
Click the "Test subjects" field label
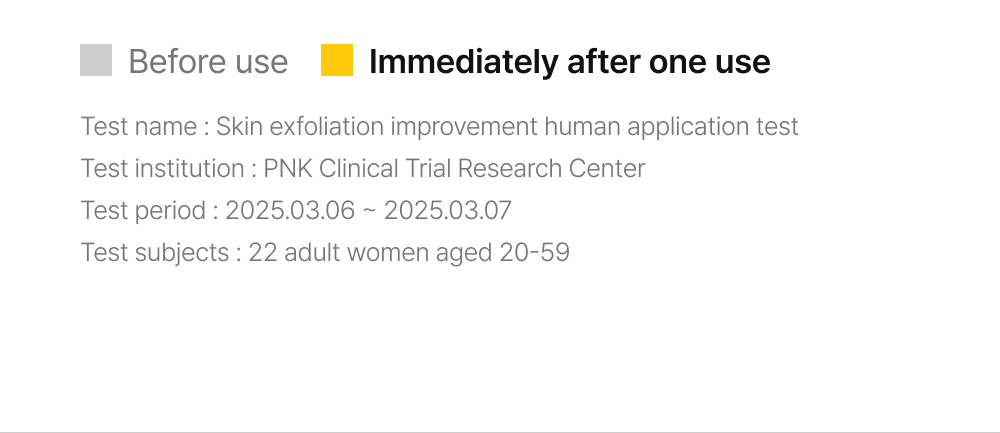point(154,252)
